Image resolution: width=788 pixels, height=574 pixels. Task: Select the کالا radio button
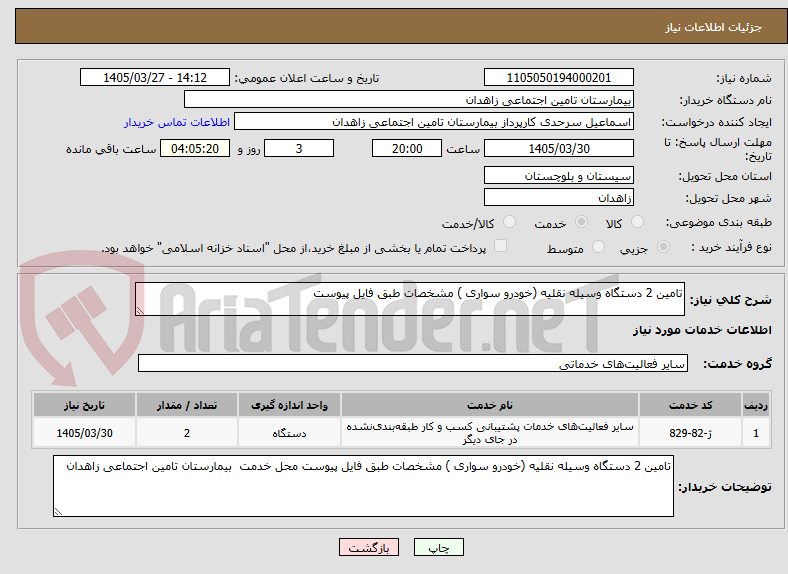(x=637, y=222)
